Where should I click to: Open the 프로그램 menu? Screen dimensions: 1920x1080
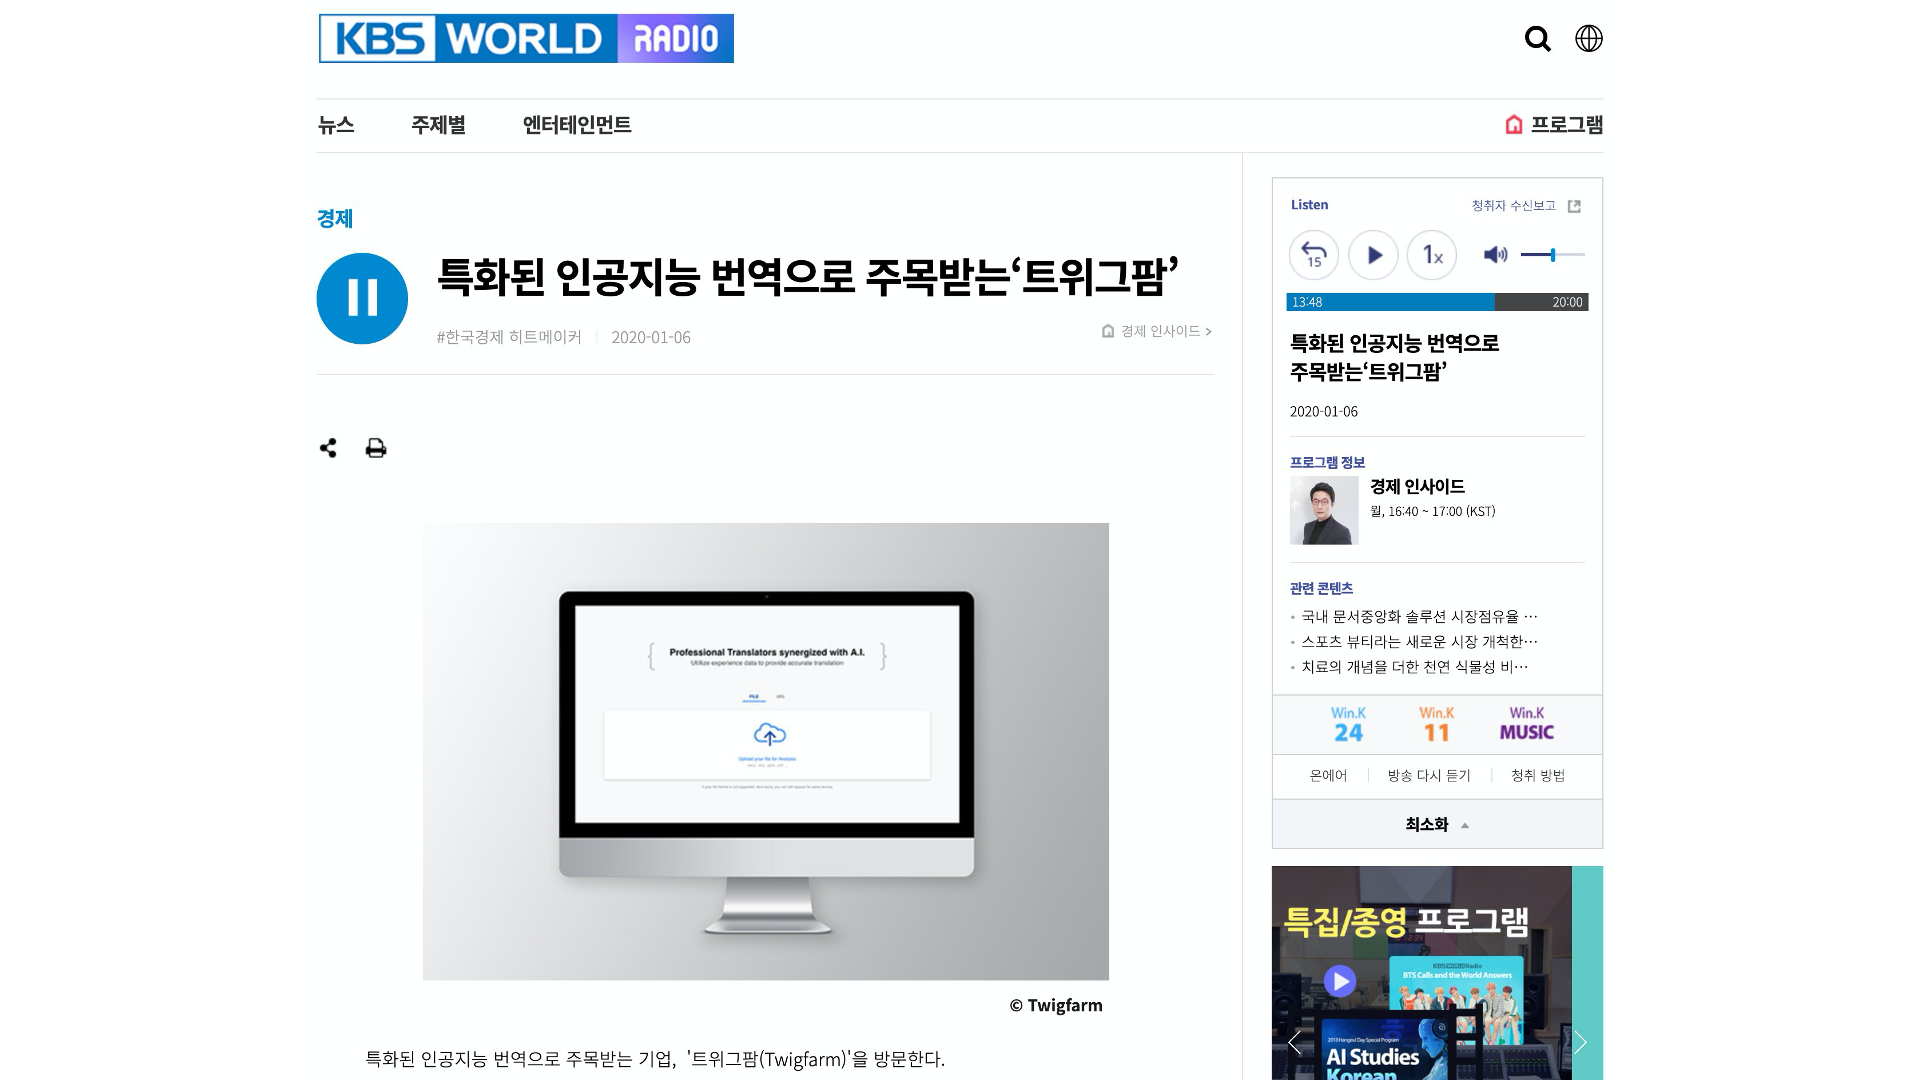tap(1554, 125)
